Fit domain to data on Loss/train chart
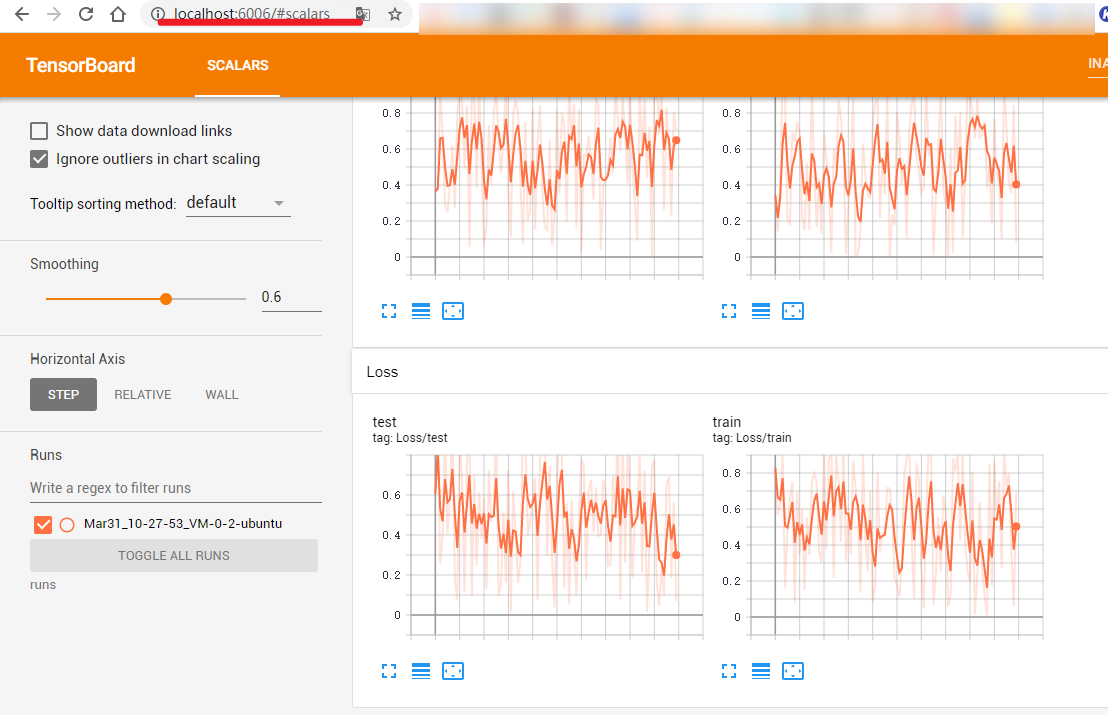Screen dimensions: 1108x715 (793, 670)
